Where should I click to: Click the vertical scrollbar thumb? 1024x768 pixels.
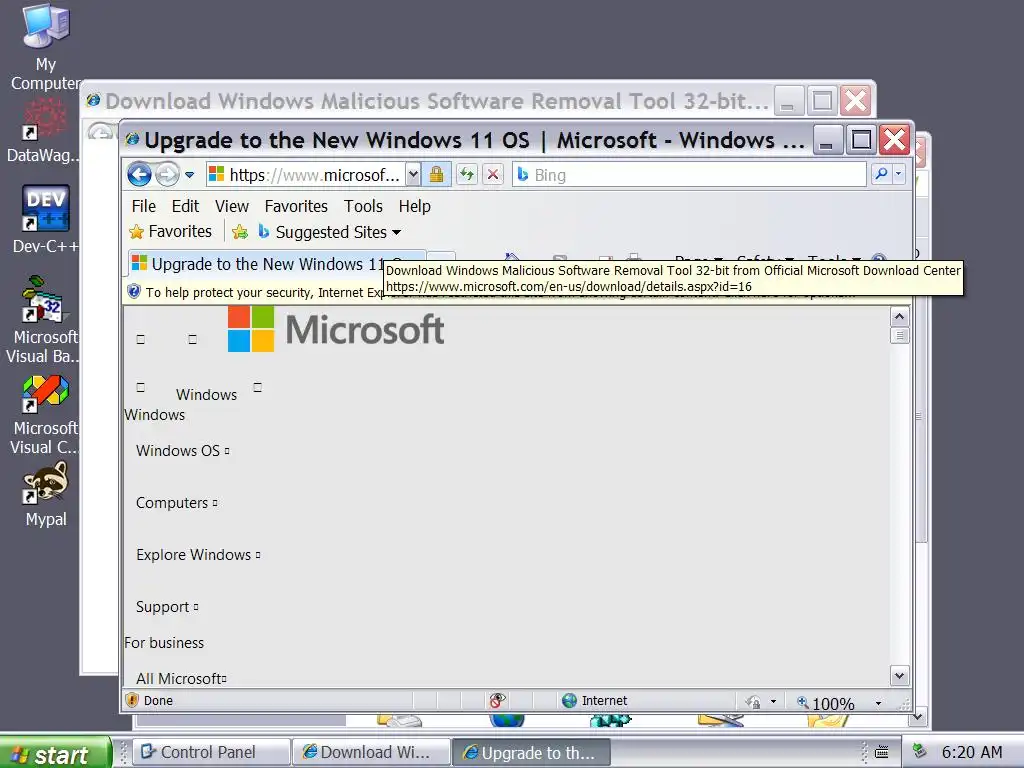pos(899,335)
